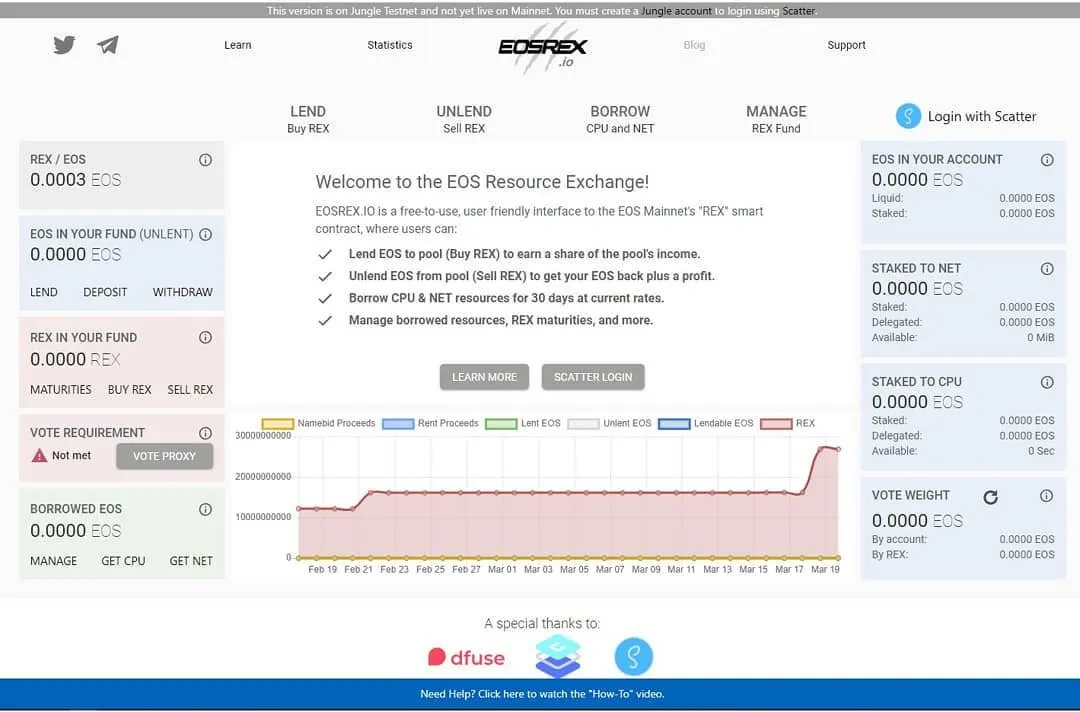Toggle Lent EOS chart legend
The width and height of the screenshot is (1080, 712).
pos(523,423)
